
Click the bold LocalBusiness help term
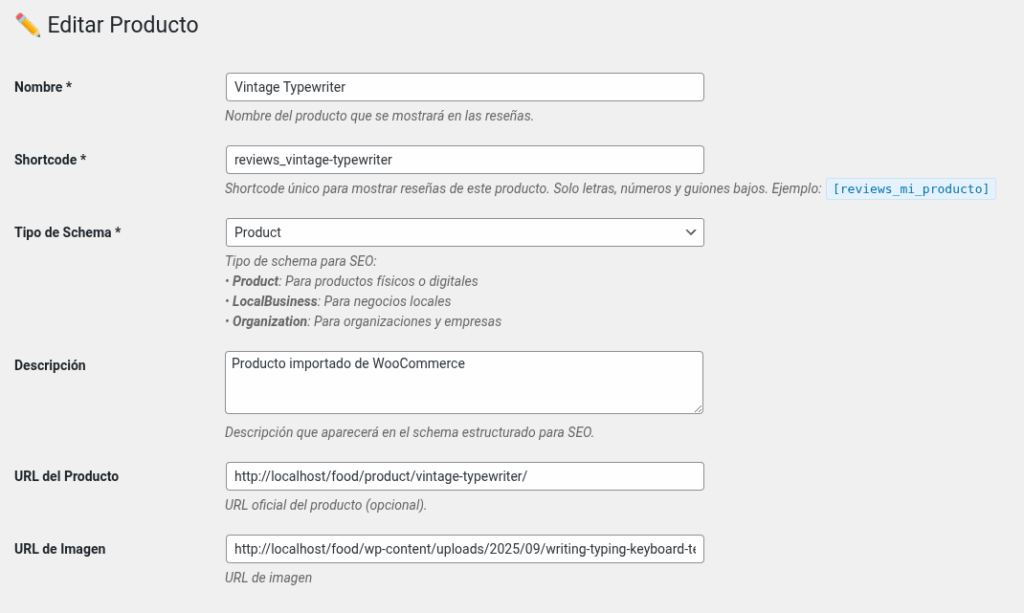[x=275, y=301]
